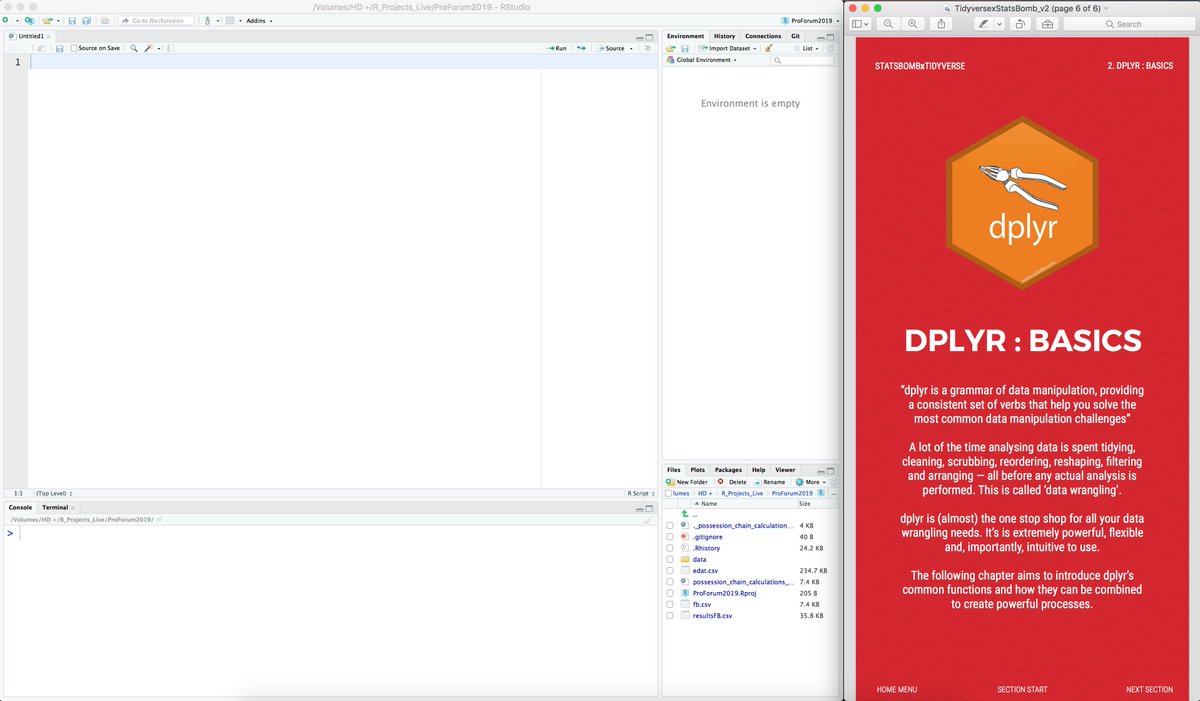Check the box next to fb.csv
This screenshot has width=1200, height=701.
(x=669, y=604)
